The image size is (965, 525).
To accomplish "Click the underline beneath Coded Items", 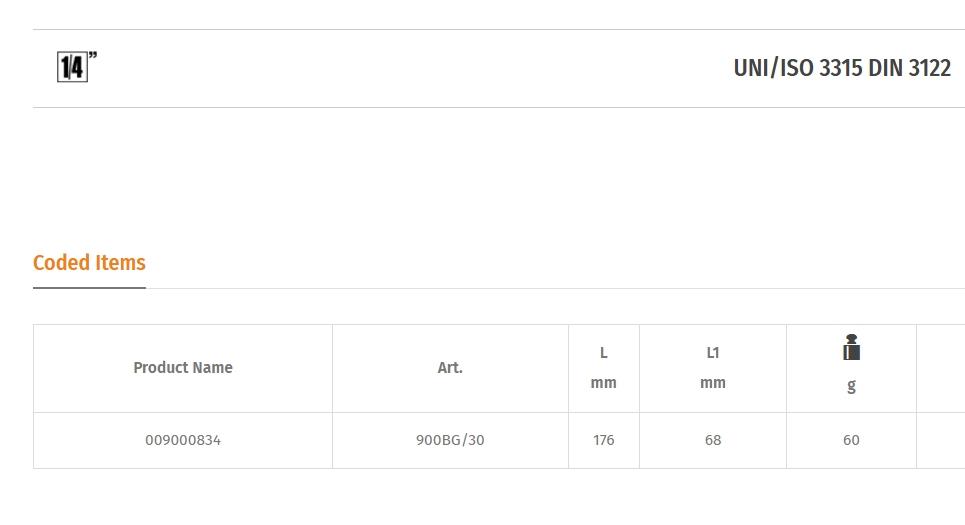I will pos(89,288).
